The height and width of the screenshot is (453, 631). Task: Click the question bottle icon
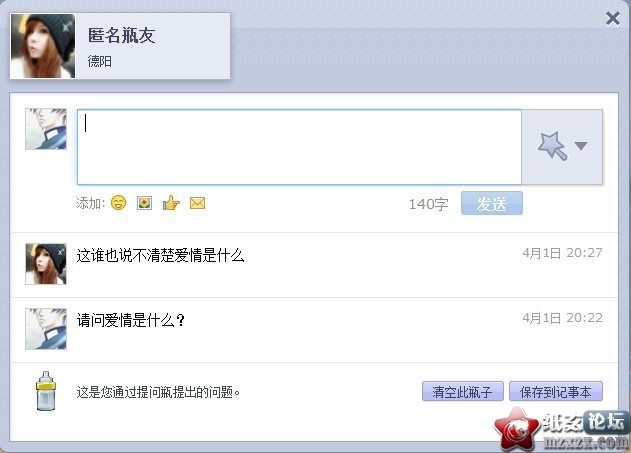(x=45, y=391)
